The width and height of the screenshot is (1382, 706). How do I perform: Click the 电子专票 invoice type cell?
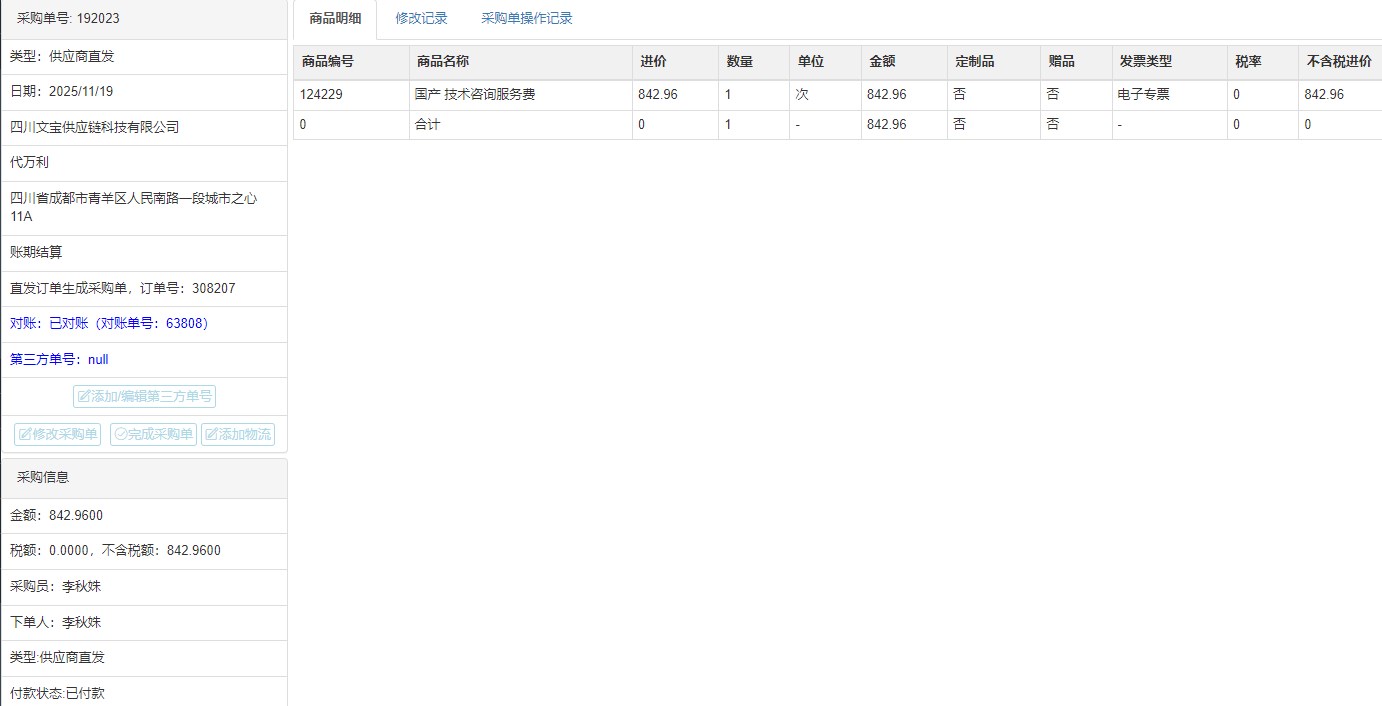(1144, 95)
